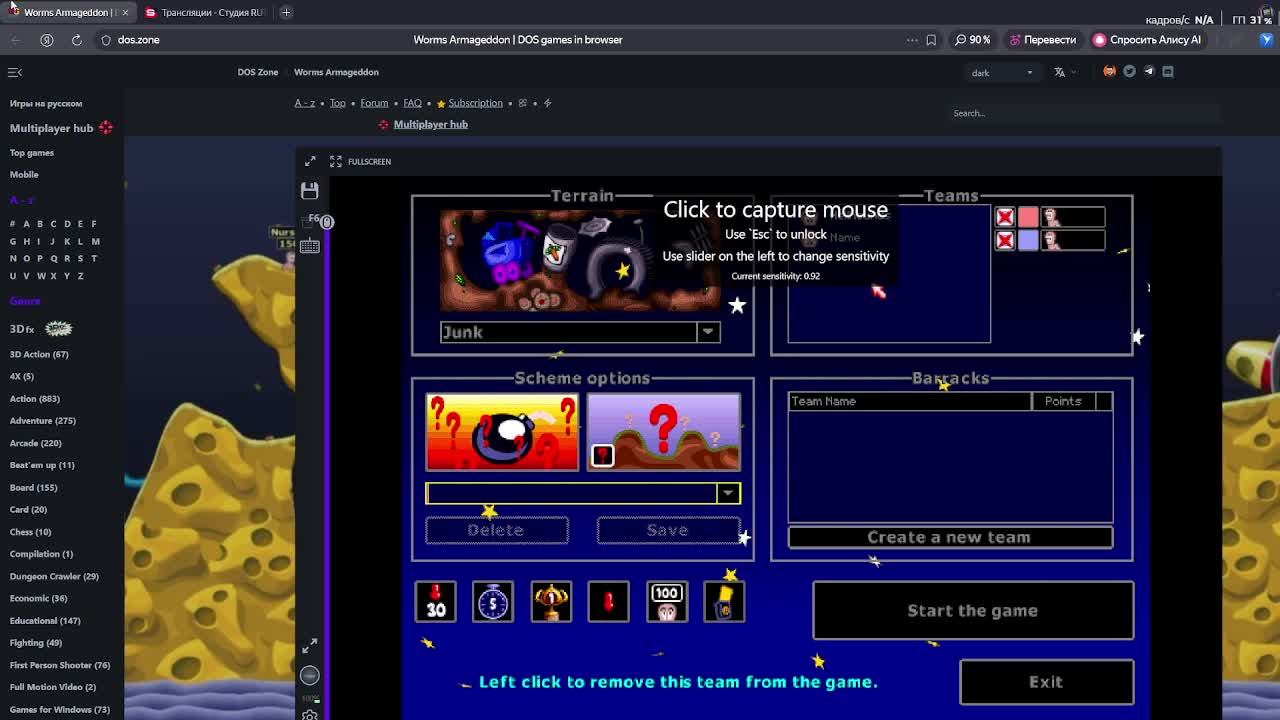
Task: Open the dark theme dropdown
Action: [1002, 72]
